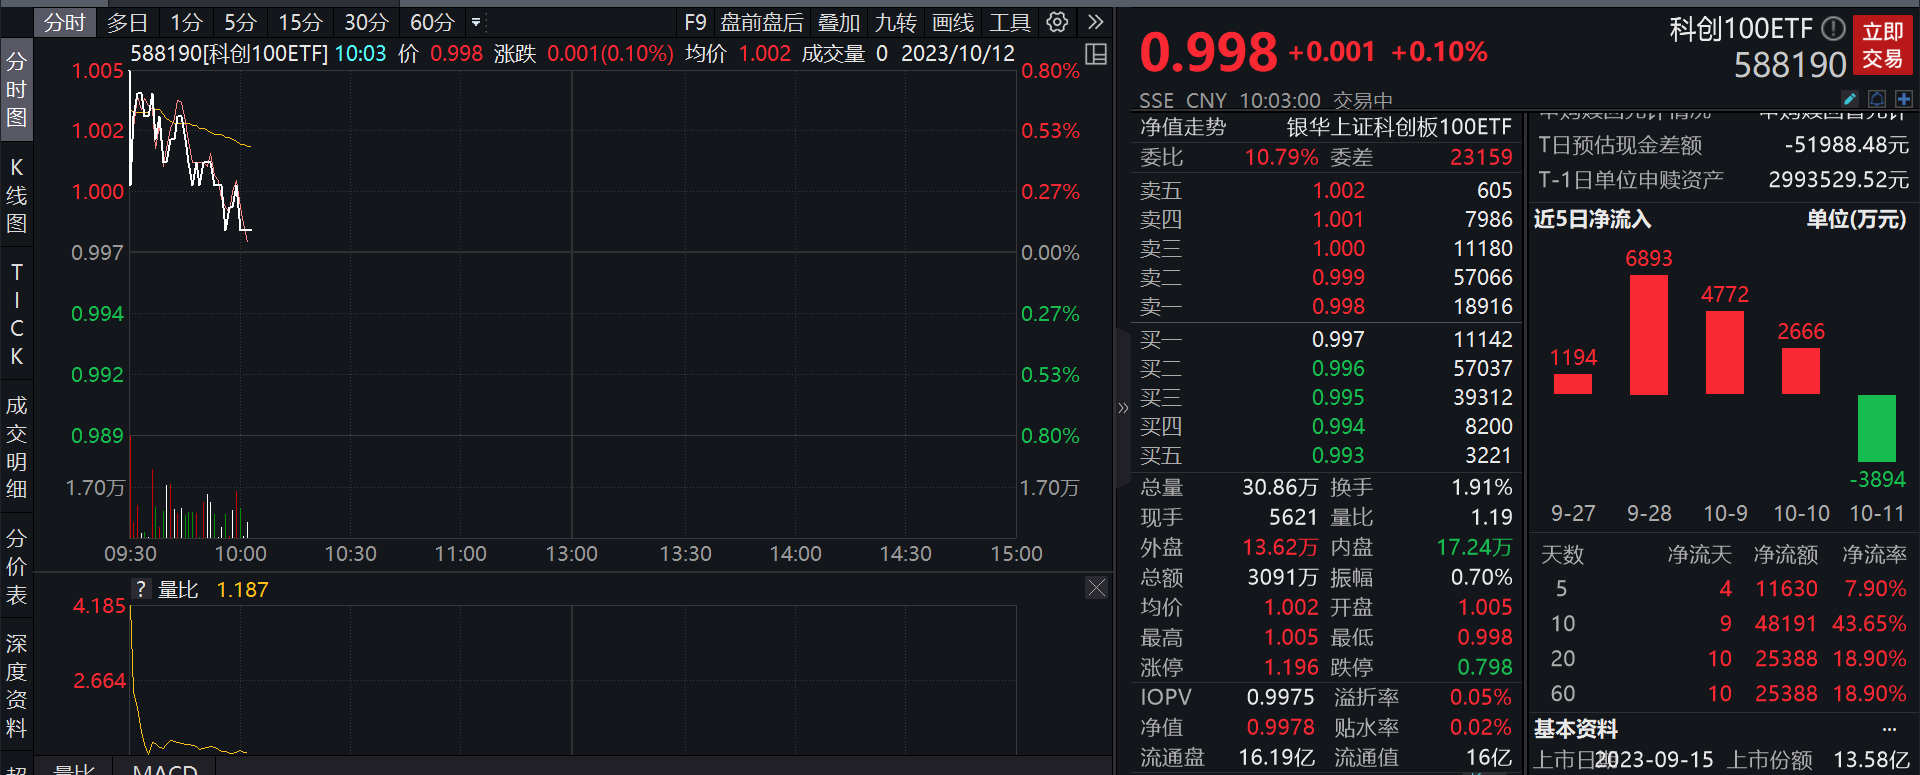
Task: Click the 6893 net inflow bar for 9-28
Action: [x=1649, y=334]
